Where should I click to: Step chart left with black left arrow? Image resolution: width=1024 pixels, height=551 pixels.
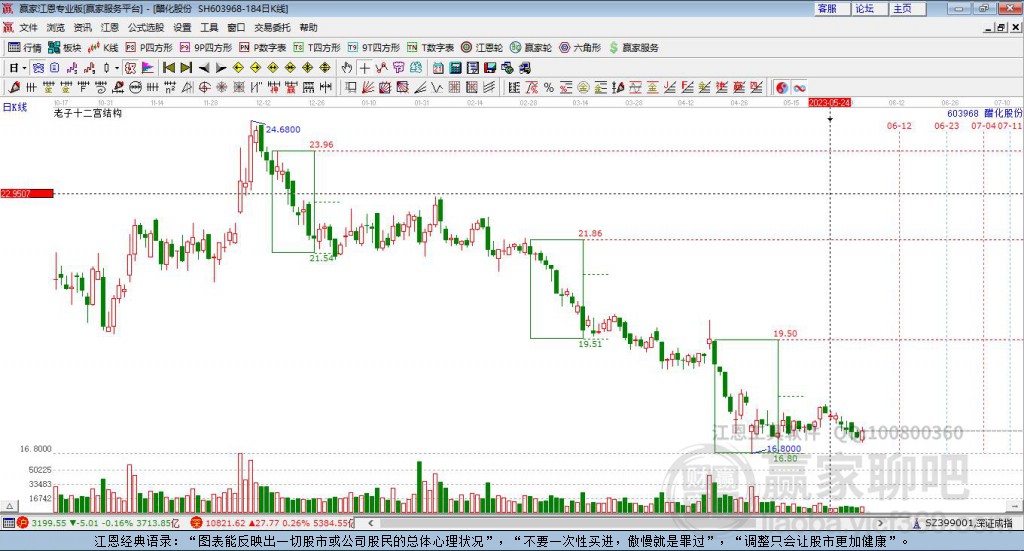pyautogui.click(x=204, y=68)
